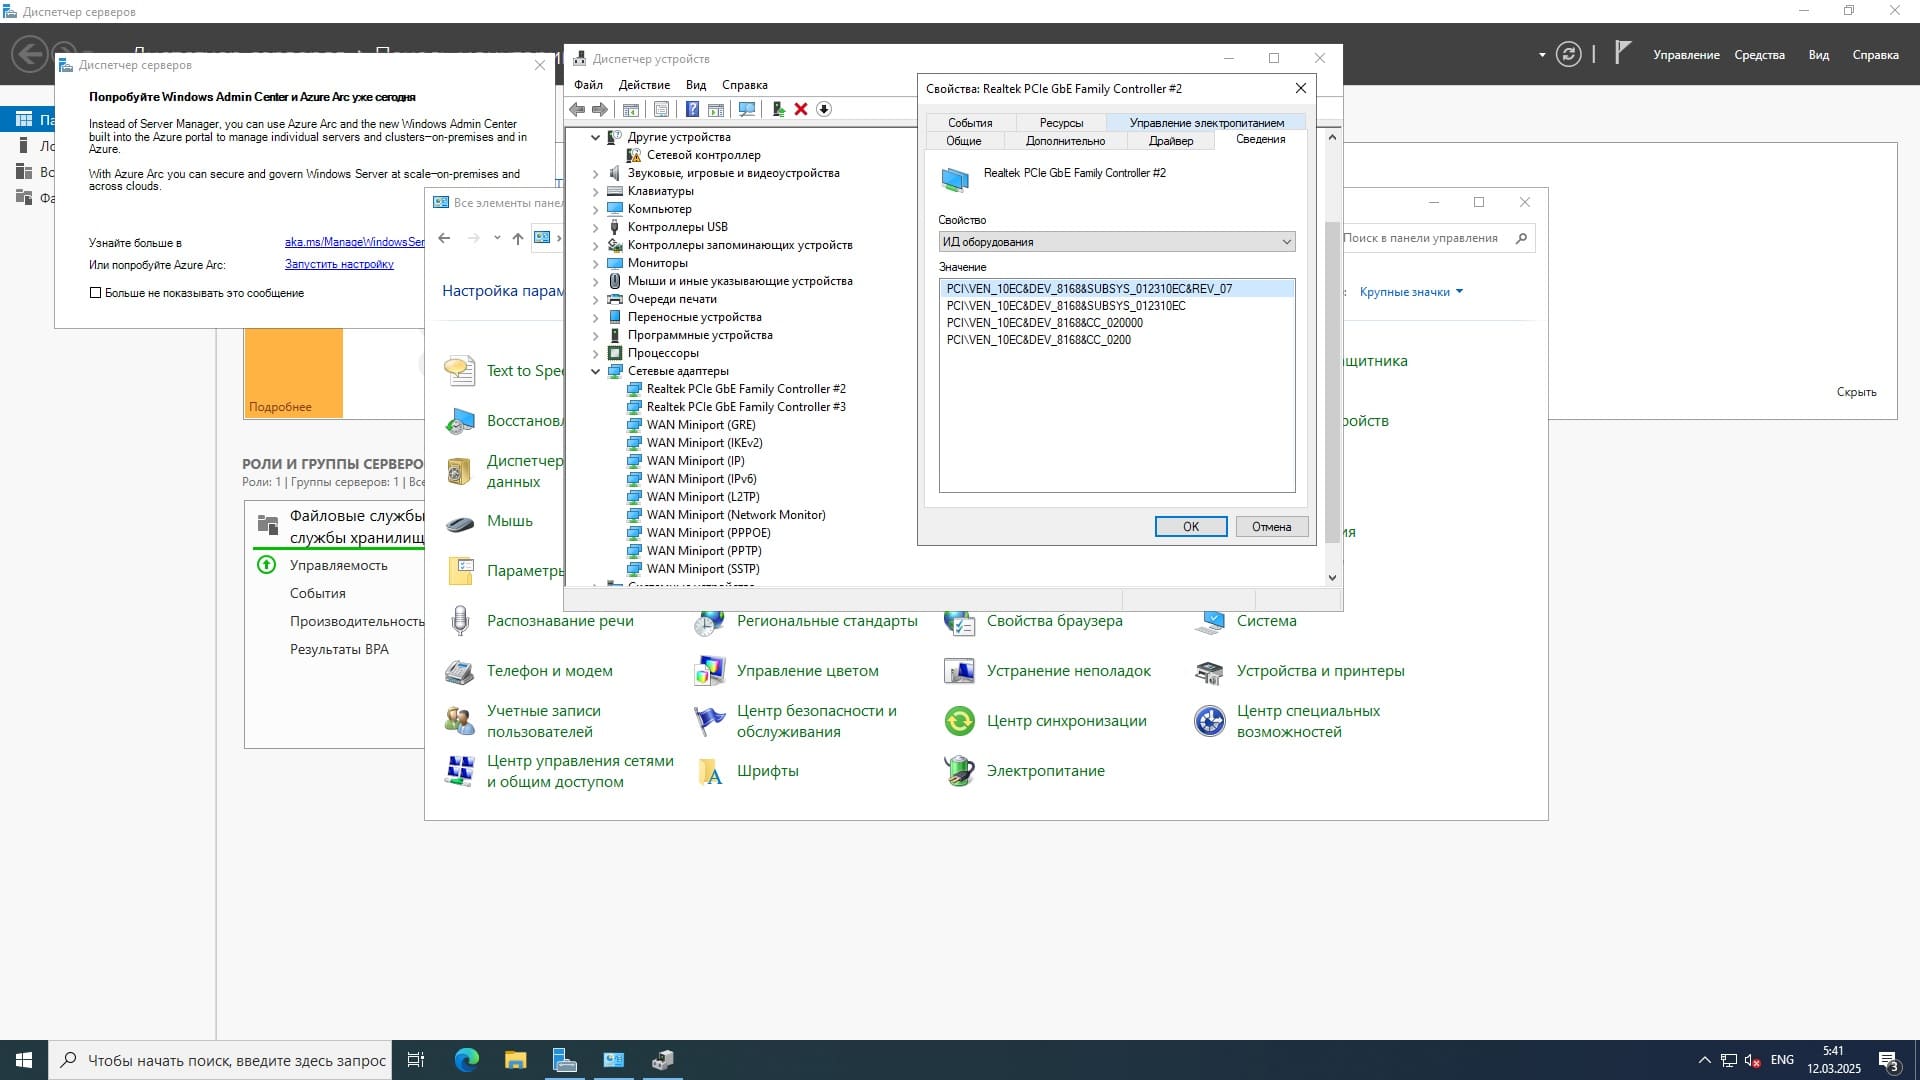Screen dimensions: 1920x1080
Task: Launch Microsoft Edge from the taskbar
Action: (467, 1060)
